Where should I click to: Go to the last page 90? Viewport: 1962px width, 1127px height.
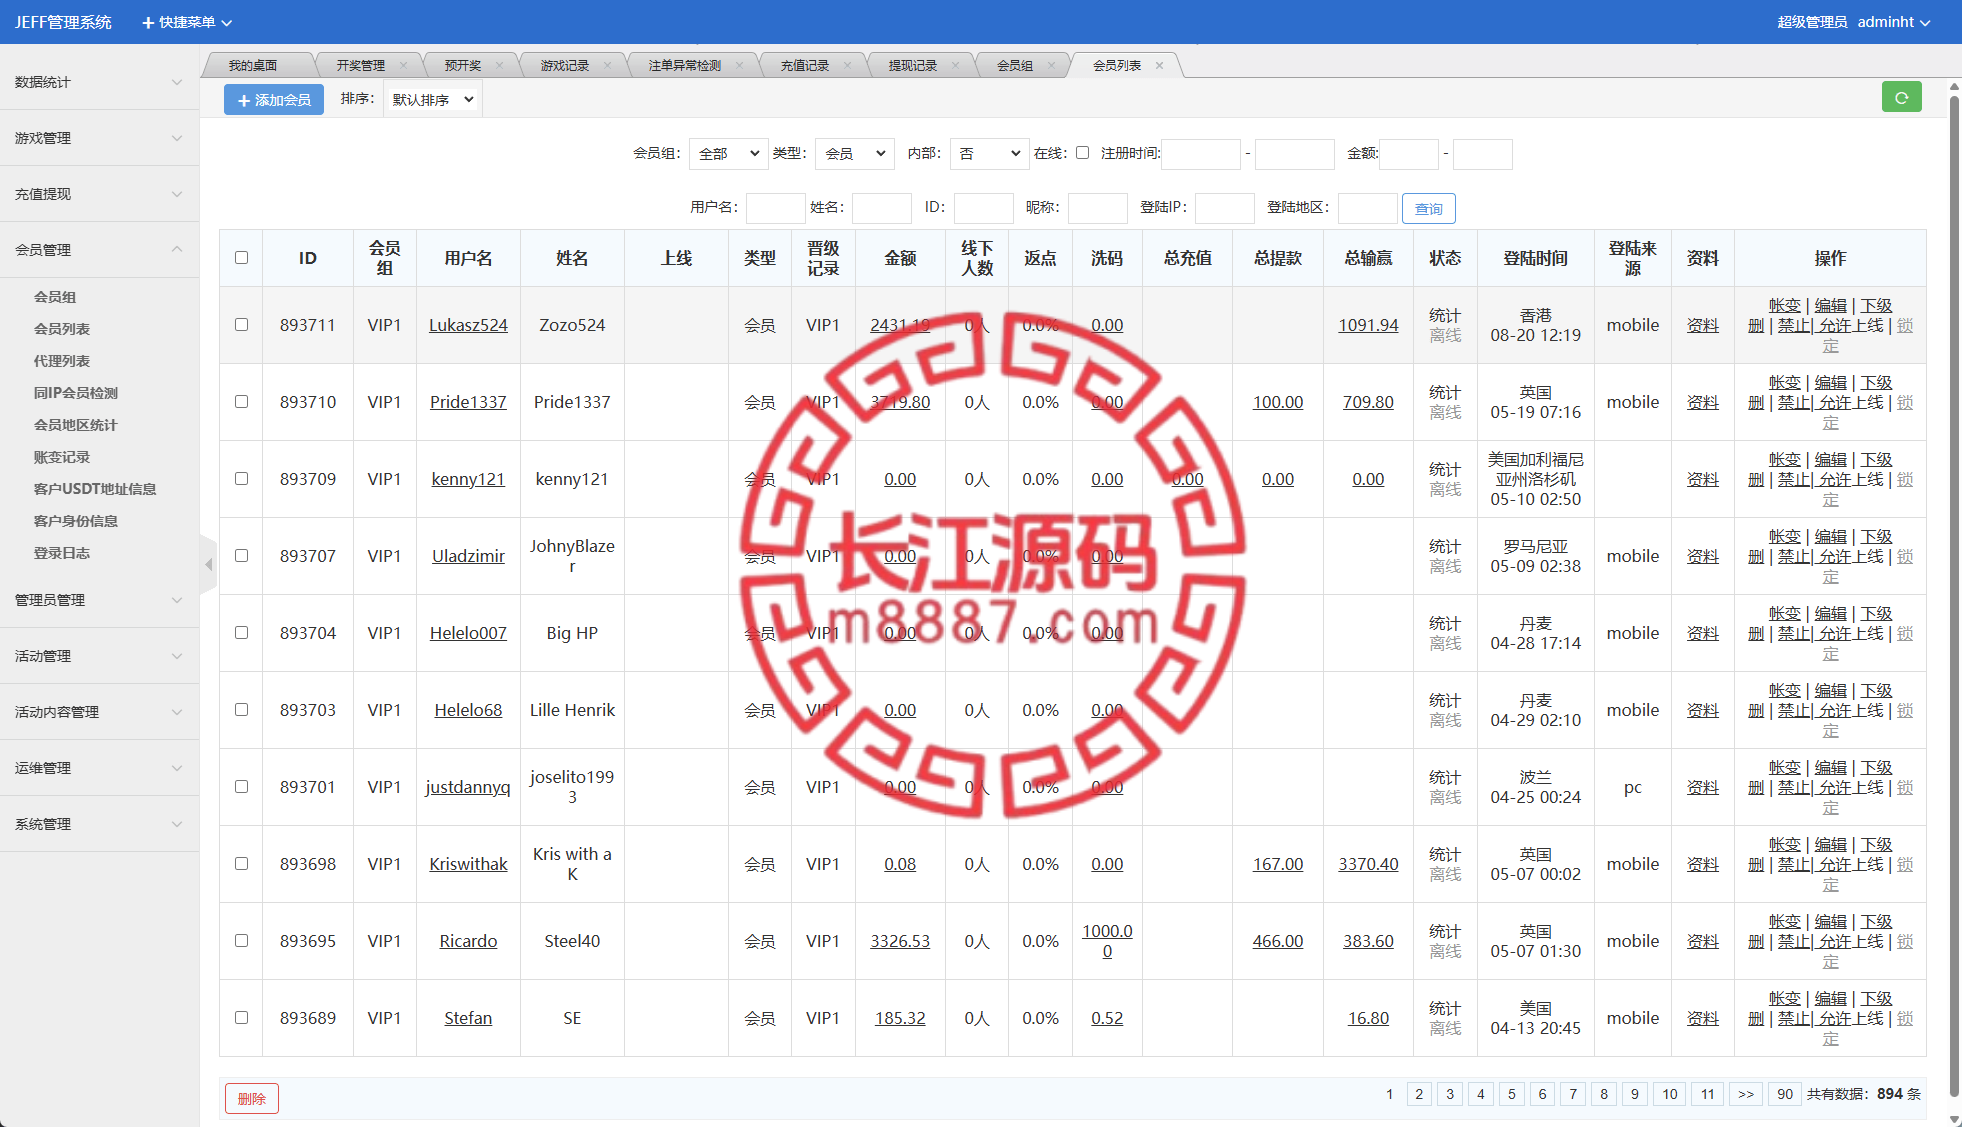pos(1785,1094)
